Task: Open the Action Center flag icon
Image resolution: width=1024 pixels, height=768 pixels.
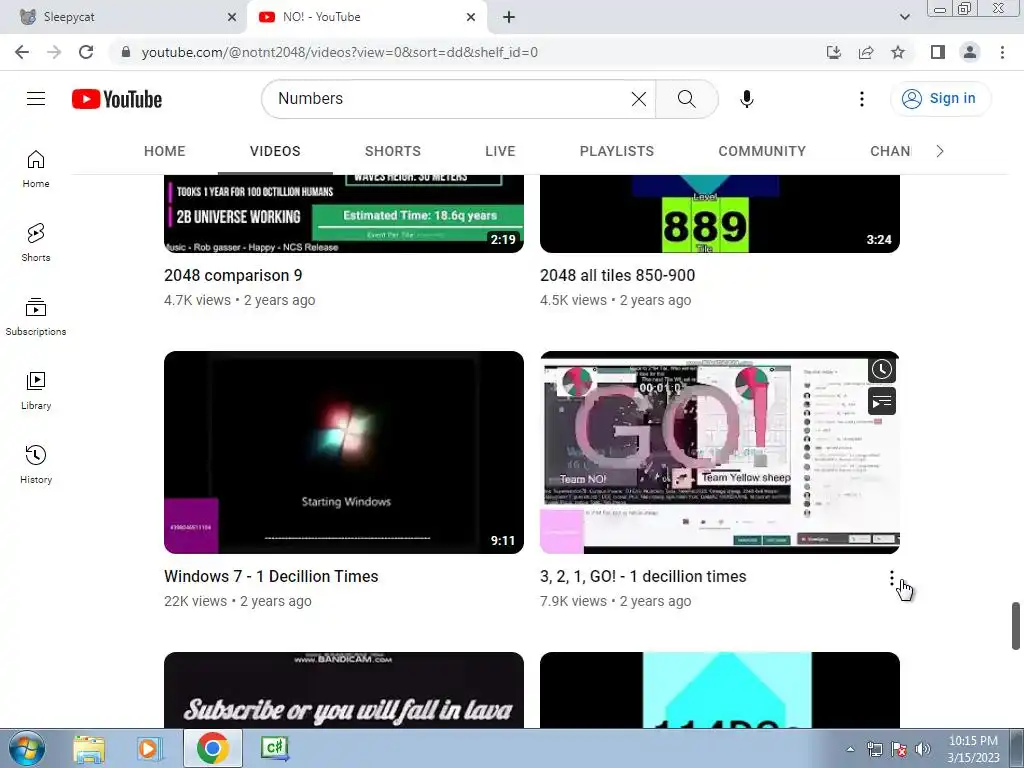Action: coord(899,749)
